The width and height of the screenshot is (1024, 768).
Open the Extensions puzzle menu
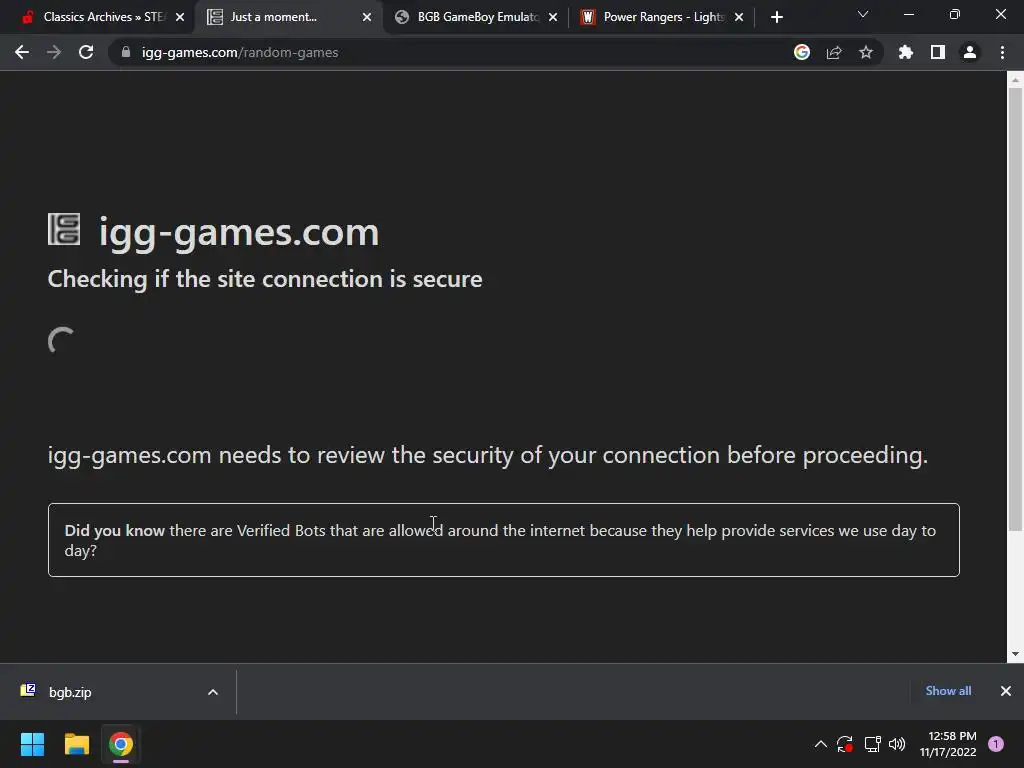pos(906,52)
